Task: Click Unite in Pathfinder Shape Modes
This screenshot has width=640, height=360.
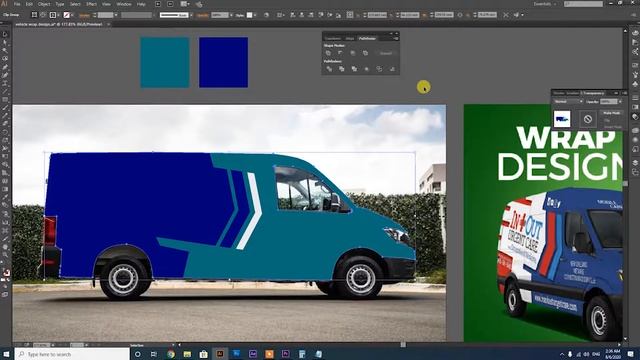Action: click(x=328, y=53)
